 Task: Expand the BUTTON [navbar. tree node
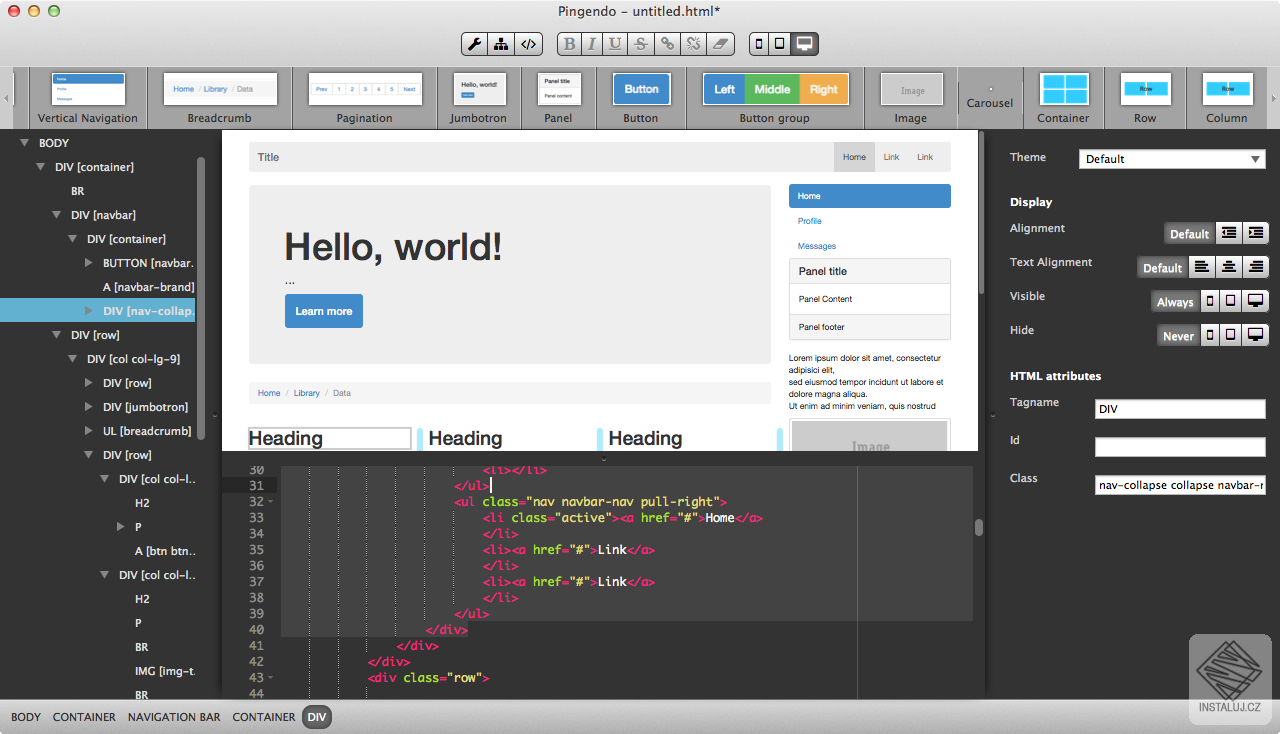click(89, 263)
